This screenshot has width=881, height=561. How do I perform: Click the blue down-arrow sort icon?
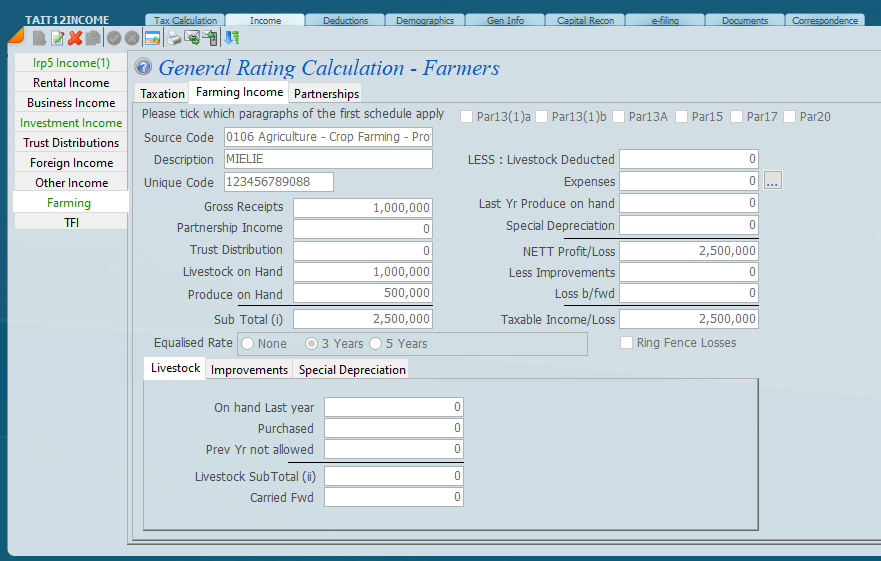231,38
